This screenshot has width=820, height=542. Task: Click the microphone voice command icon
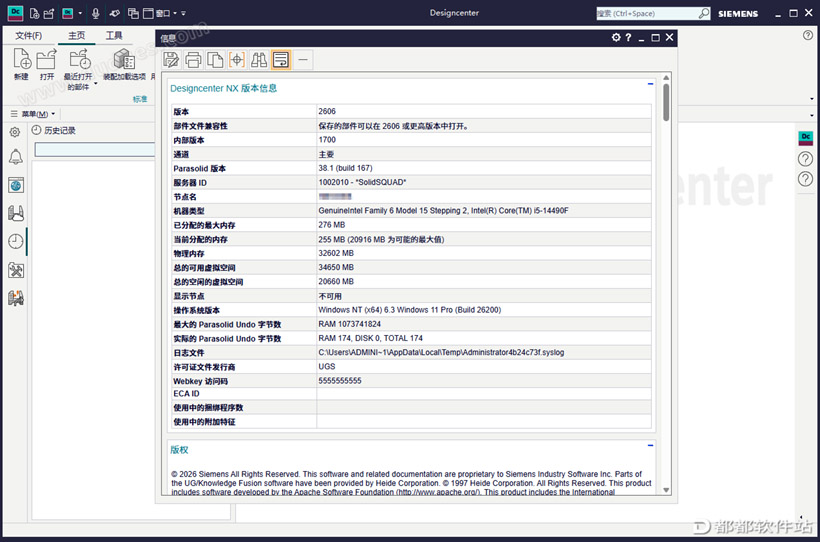96,14
